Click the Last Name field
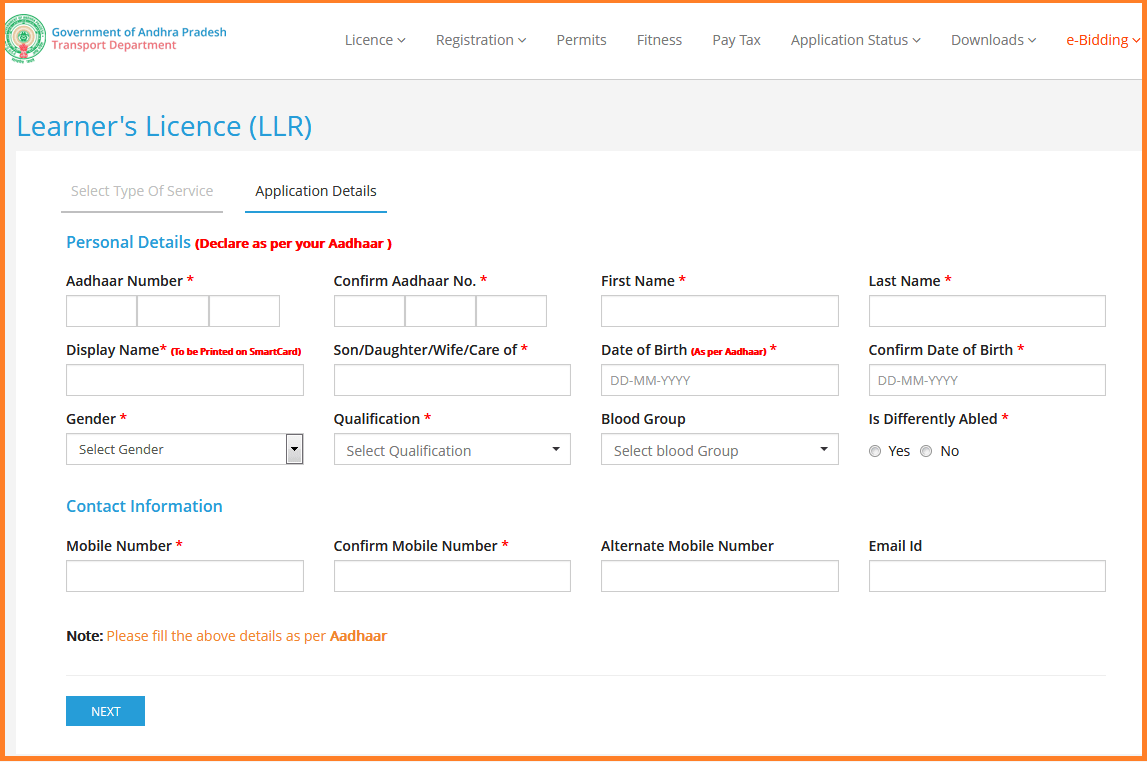This screenshot has height=762, width=1147. [x=987, y=311]
